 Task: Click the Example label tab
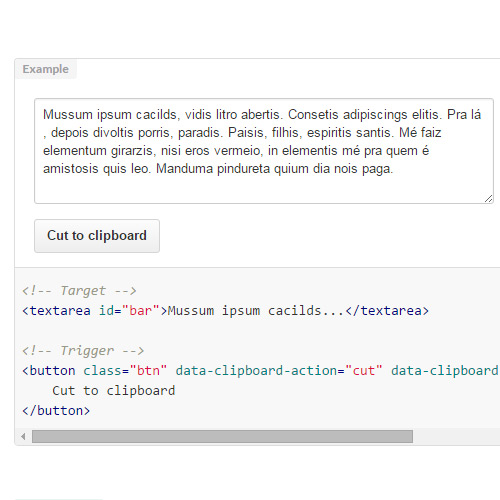click(46, 69)
